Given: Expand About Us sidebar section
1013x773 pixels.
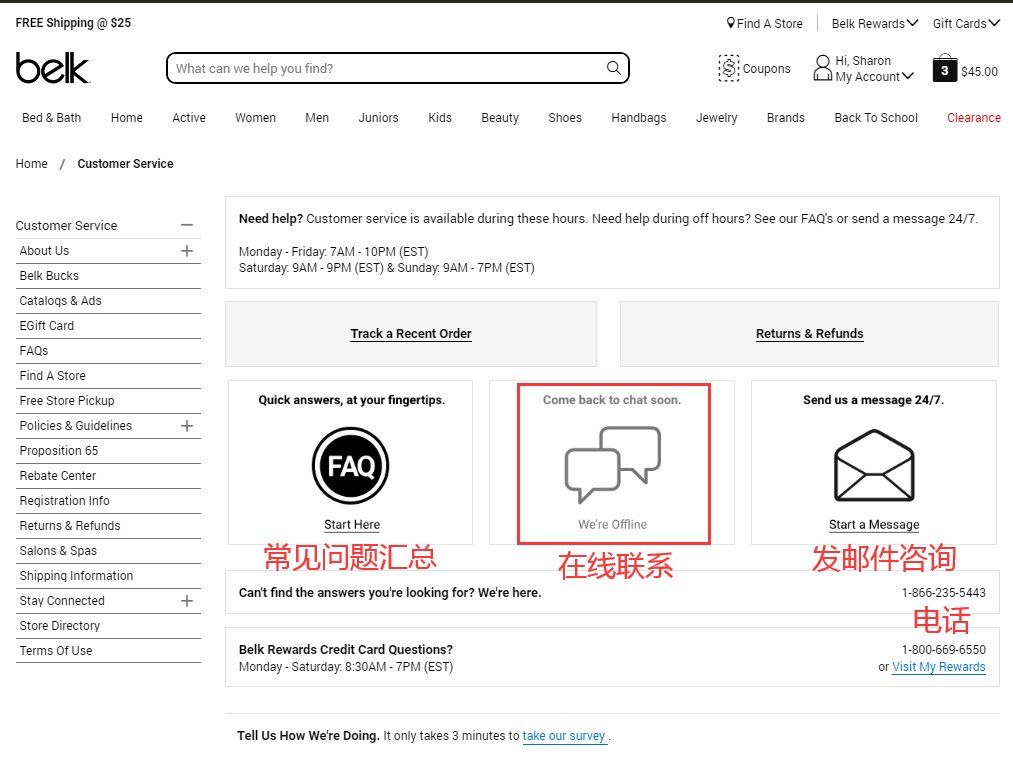Looking at the screenshot, I should [x=187, y=251].
